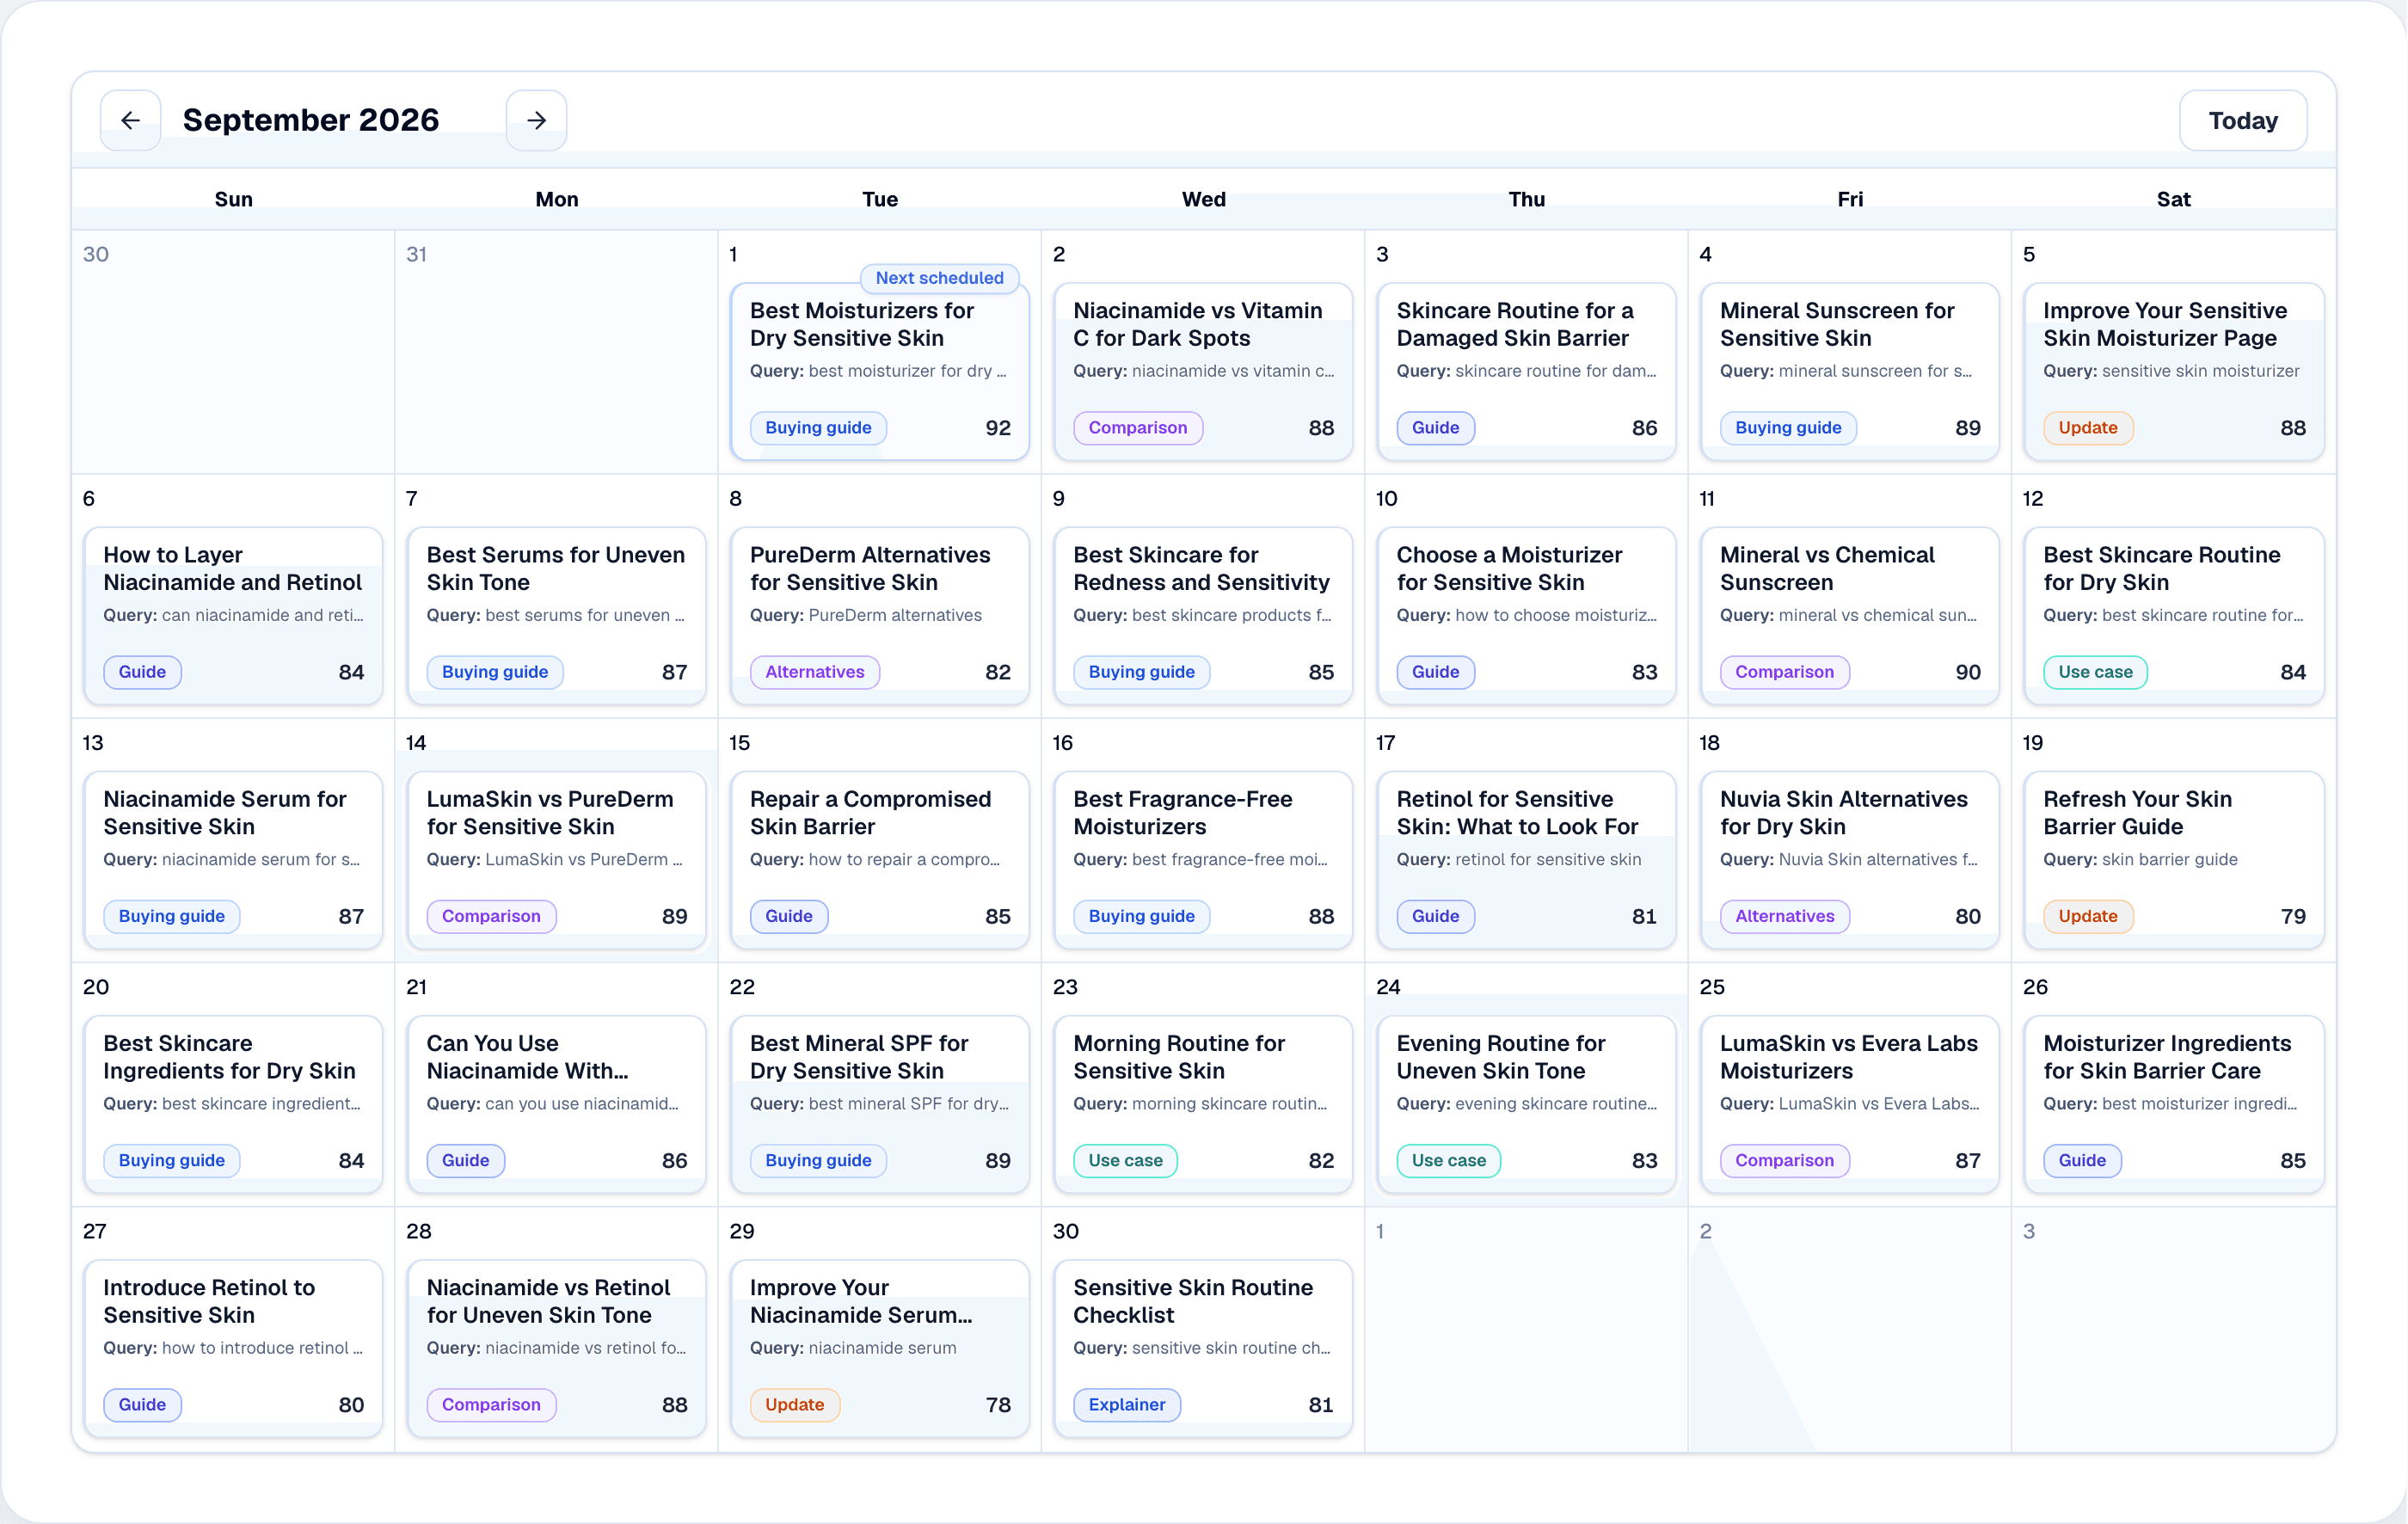Open LumaSkin vs Evera Labs Moisturizers card

[x=1850, y=1104]
